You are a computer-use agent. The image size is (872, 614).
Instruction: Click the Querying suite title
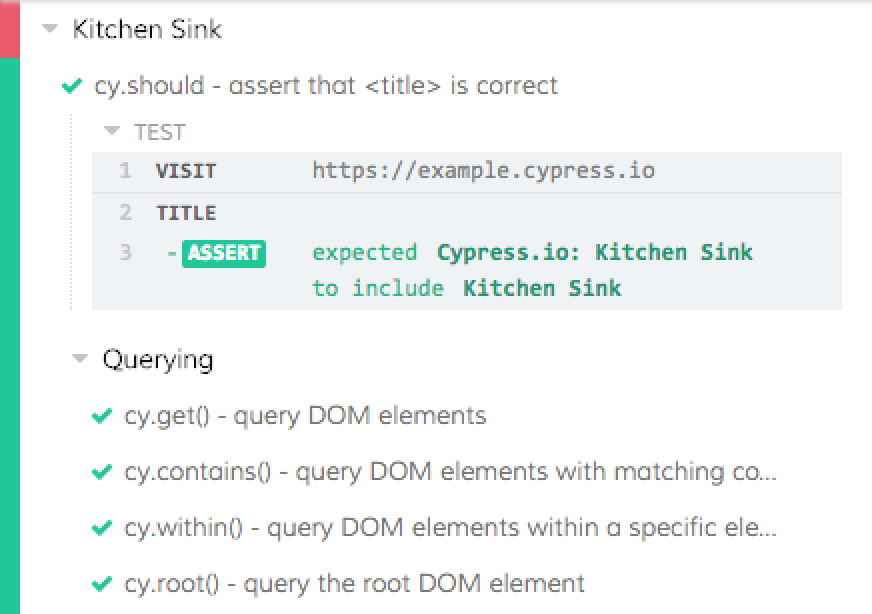(157, 360)
